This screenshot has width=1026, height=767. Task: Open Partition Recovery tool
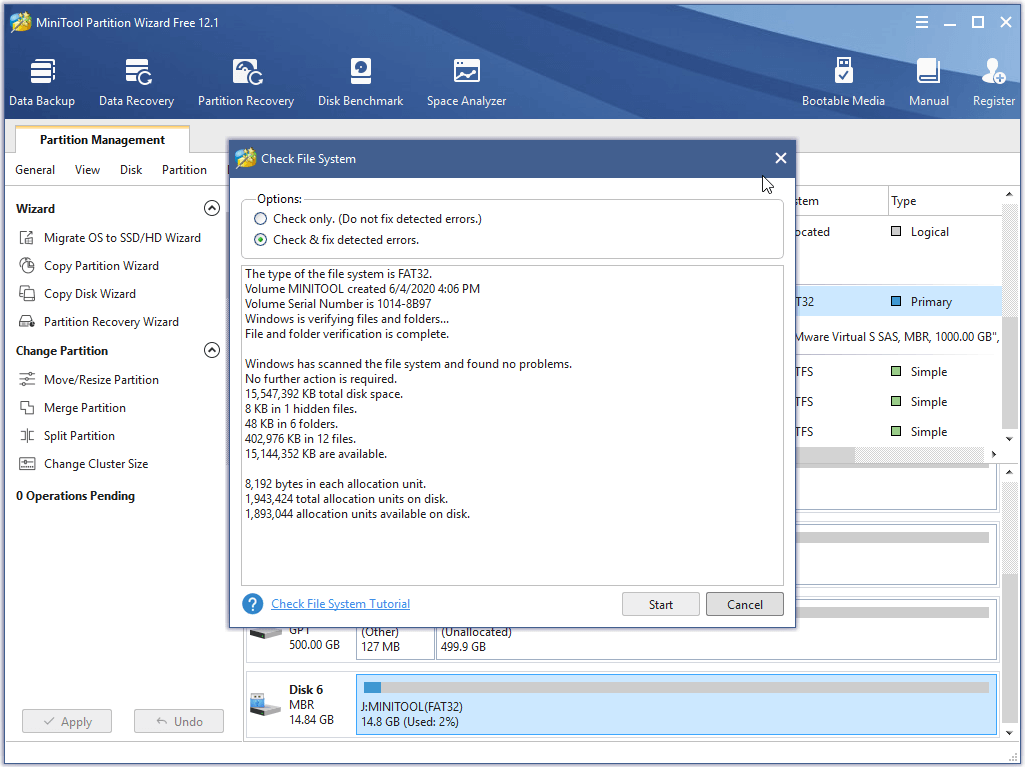click(246, 82)
